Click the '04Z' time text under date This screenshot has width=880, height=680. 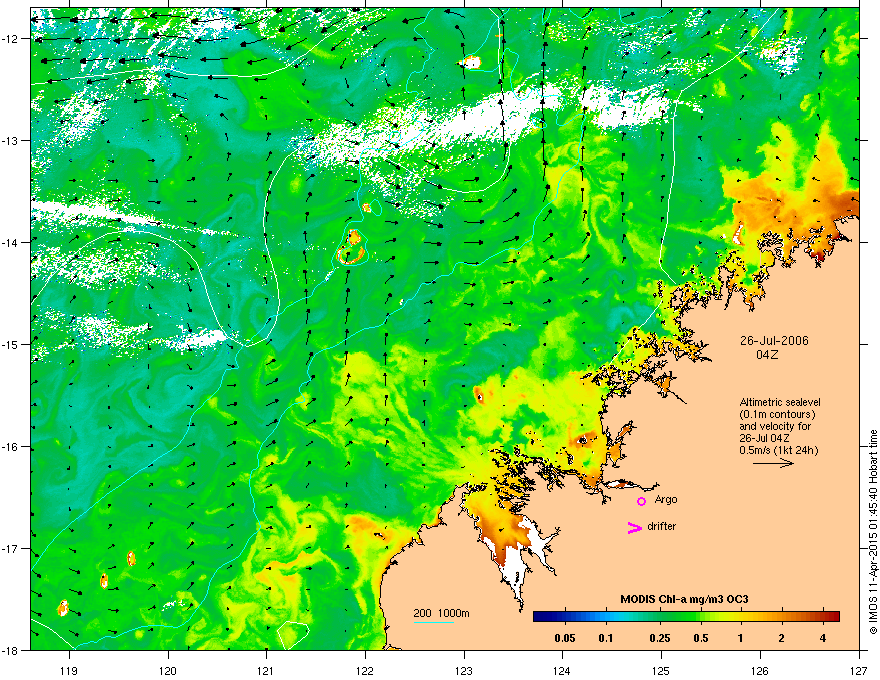tap(767, 355)
